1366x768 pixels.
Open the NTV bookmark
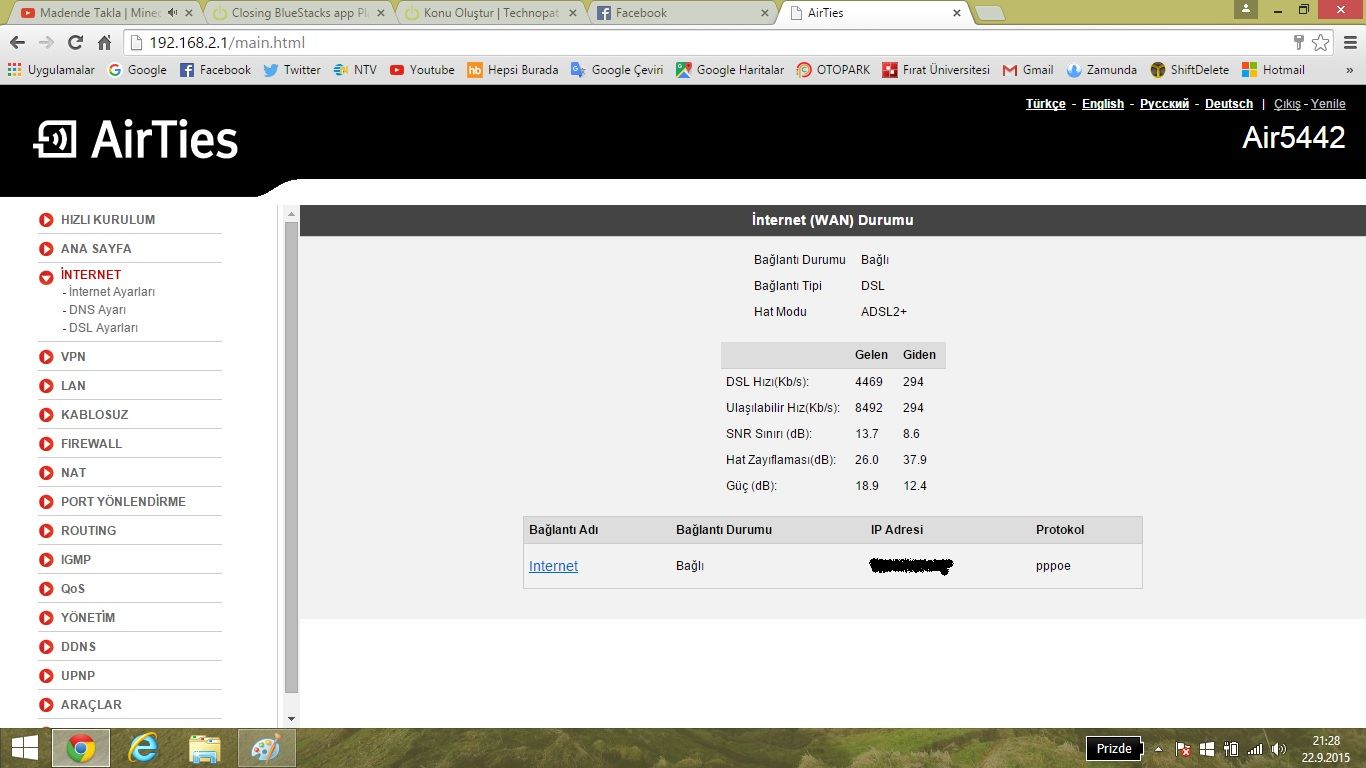pos(355,70)
